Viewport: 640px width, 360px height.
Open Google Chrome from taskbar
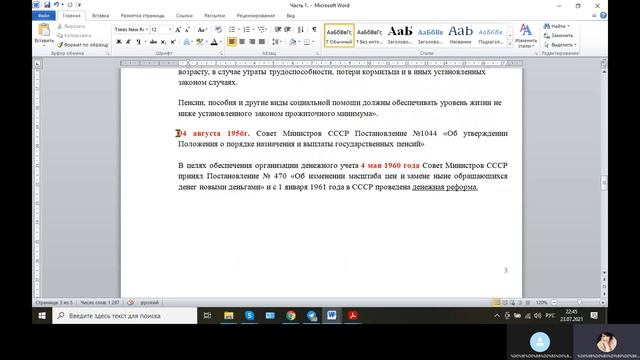[291, 316]
